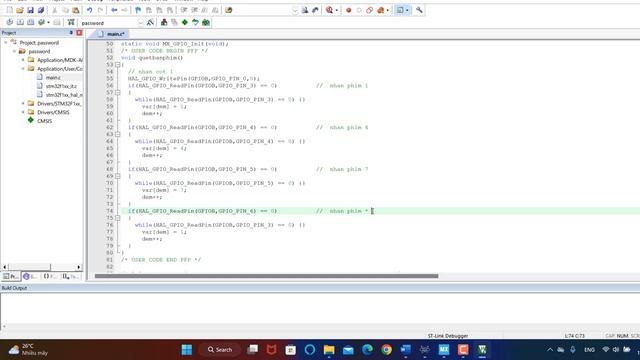
Task: Open a file with the folder icon
Action: (20, 10)
